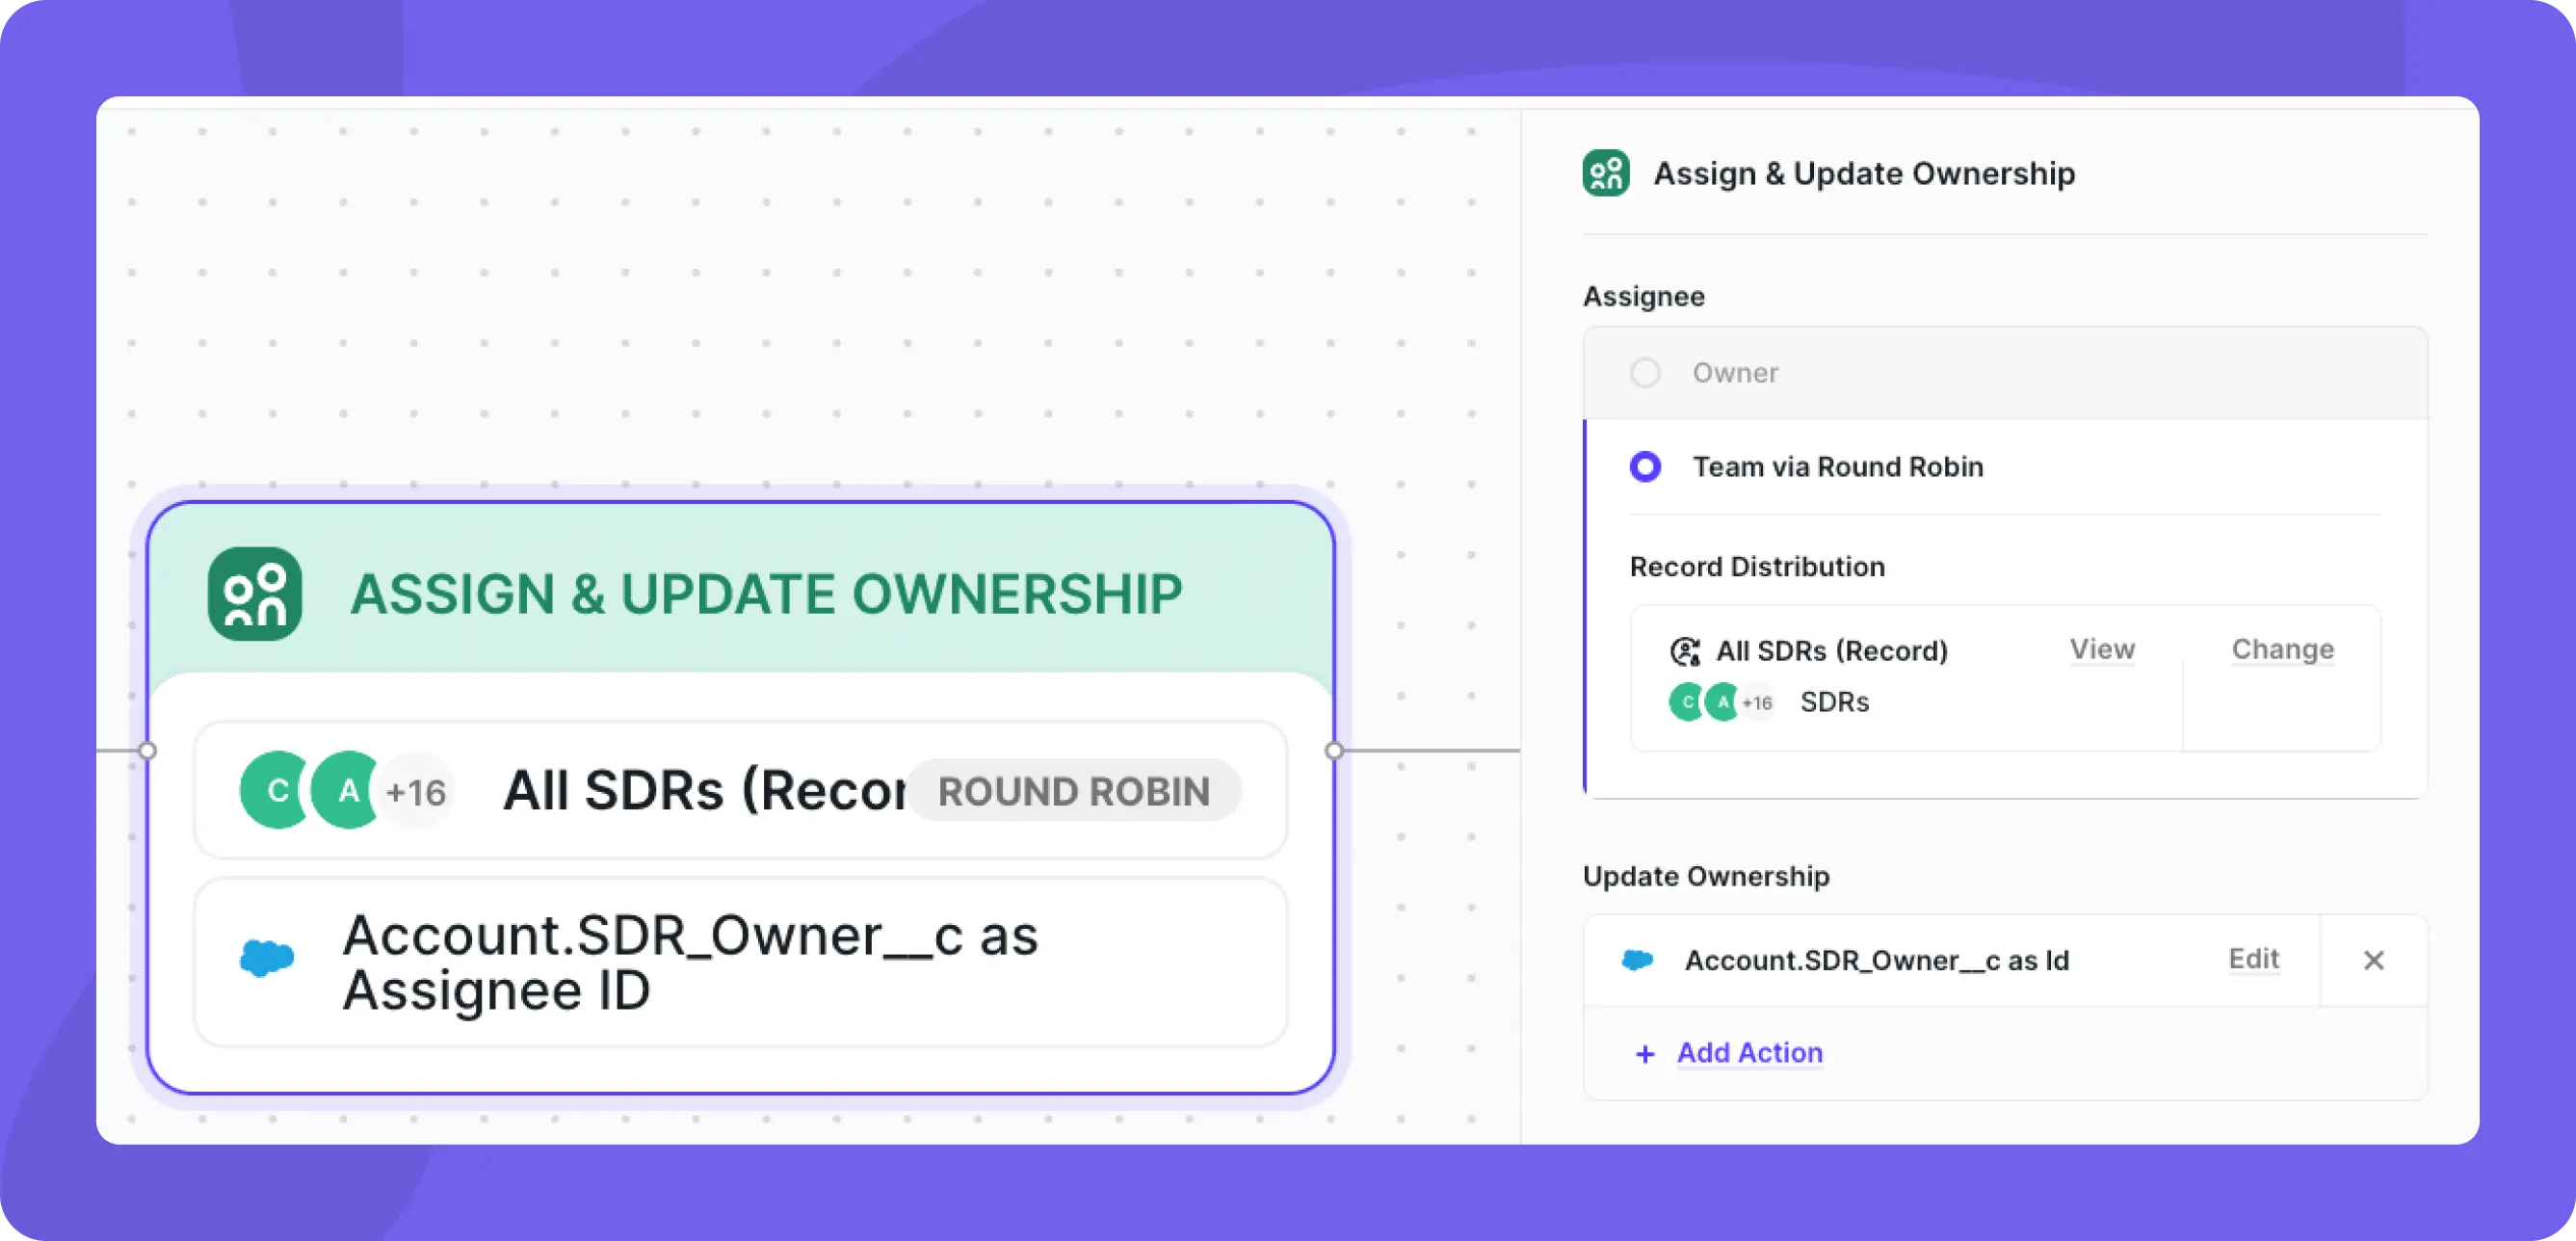The width and height of the screenshot is (2576, 1241).
Task: Select Team via Round Robin radio button
Action: pyautogui.click(x=1645, y=467)
